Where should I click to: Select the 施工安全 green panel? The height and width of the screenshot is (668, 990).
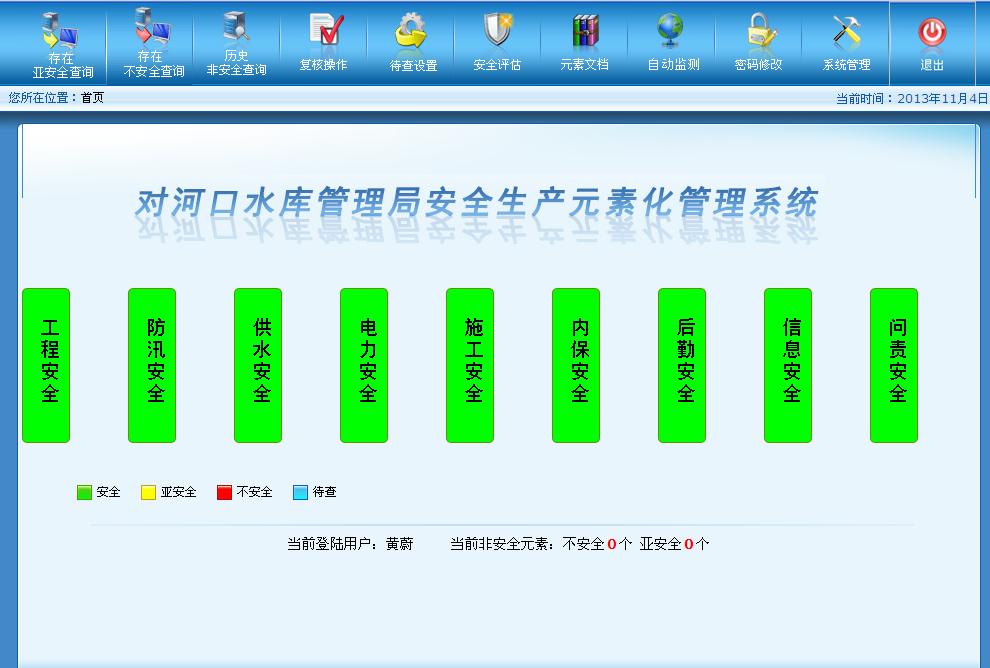(x=470, y=366)
